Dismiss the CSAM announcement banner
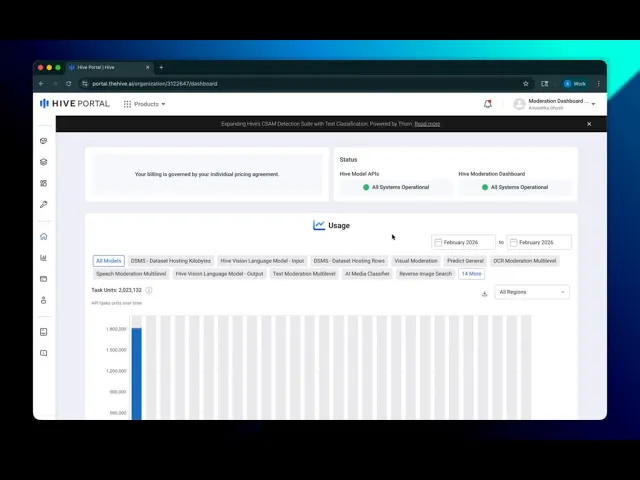Image resolution: width=640 pixels, height=480 pixels. (x=589, y=124)
